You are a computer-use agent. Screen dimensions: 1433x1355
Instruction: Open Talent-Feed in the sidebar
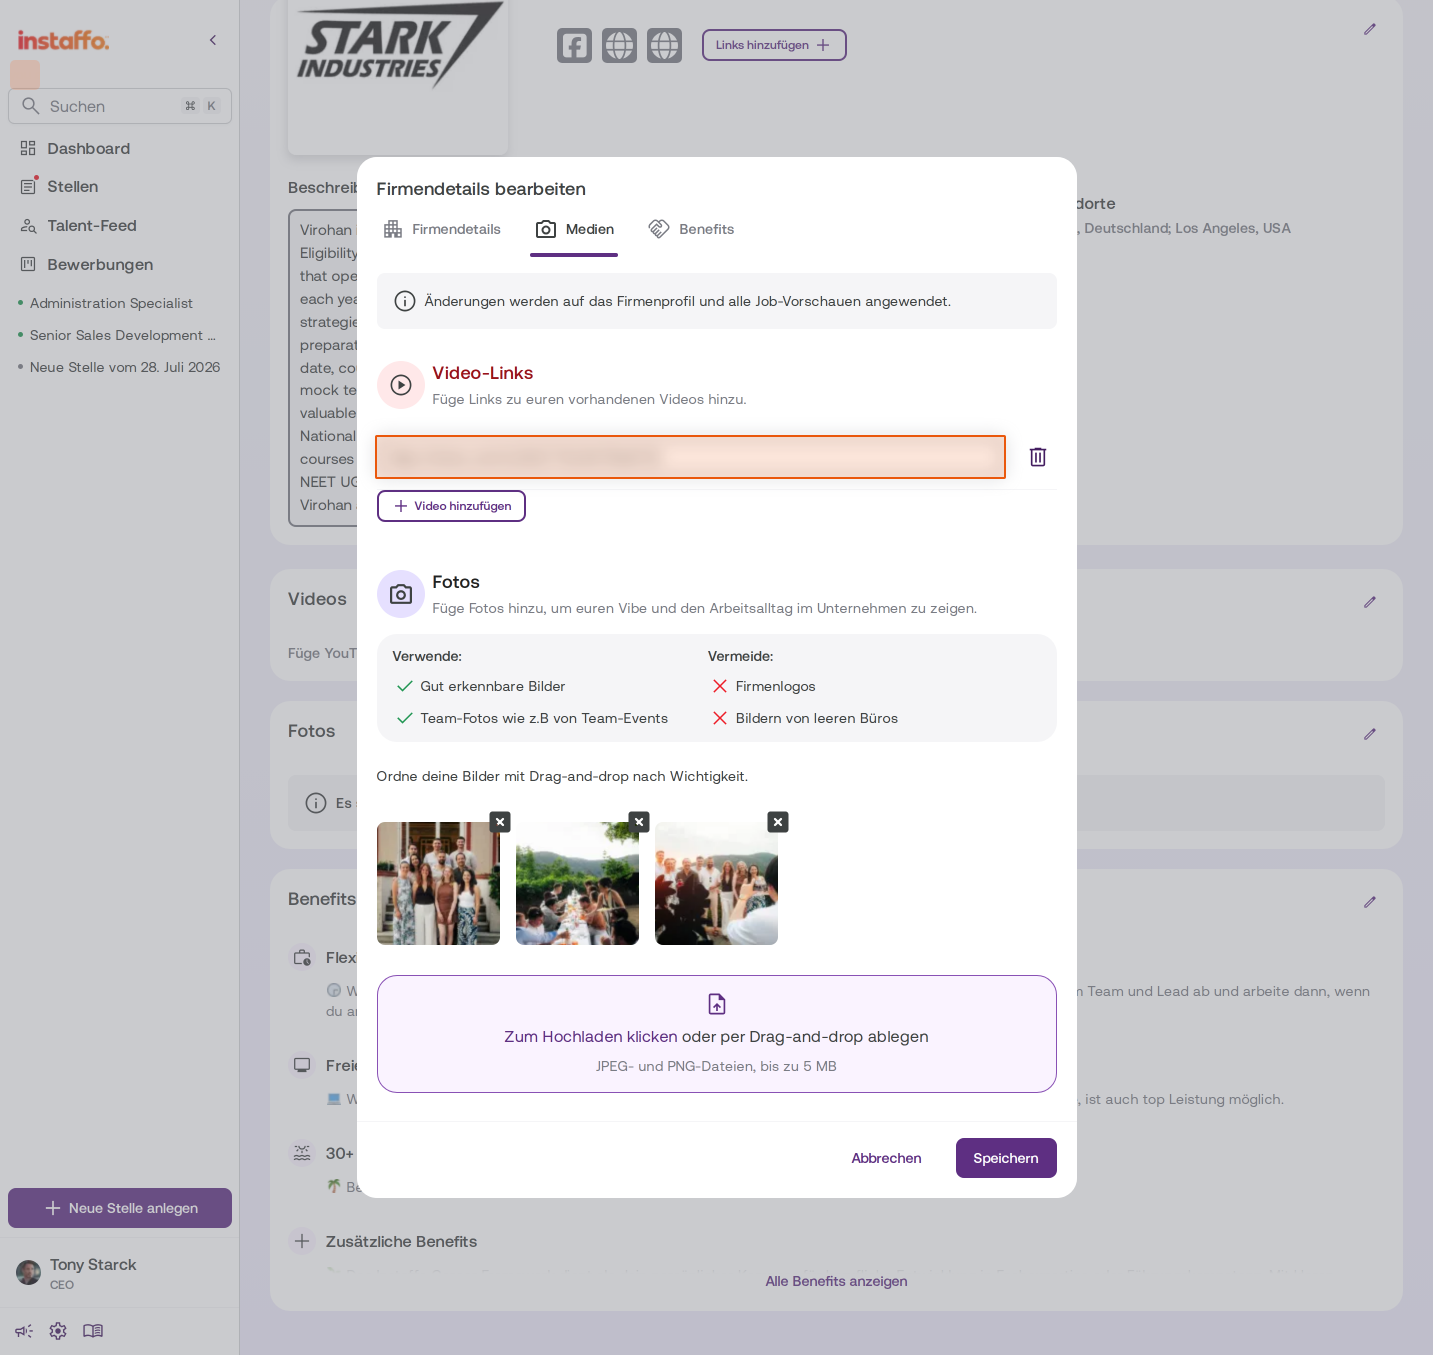click(x=91, y=226)
